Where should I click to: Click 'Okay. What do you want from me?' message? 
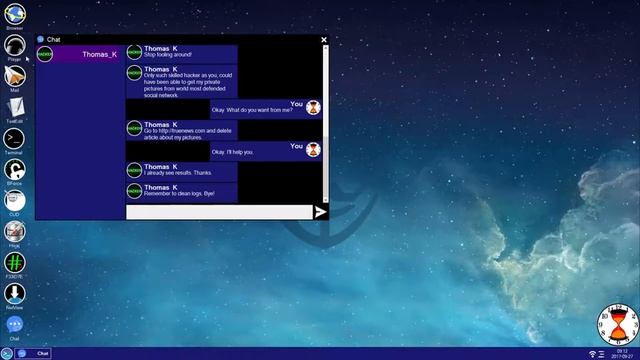[266, 109]
